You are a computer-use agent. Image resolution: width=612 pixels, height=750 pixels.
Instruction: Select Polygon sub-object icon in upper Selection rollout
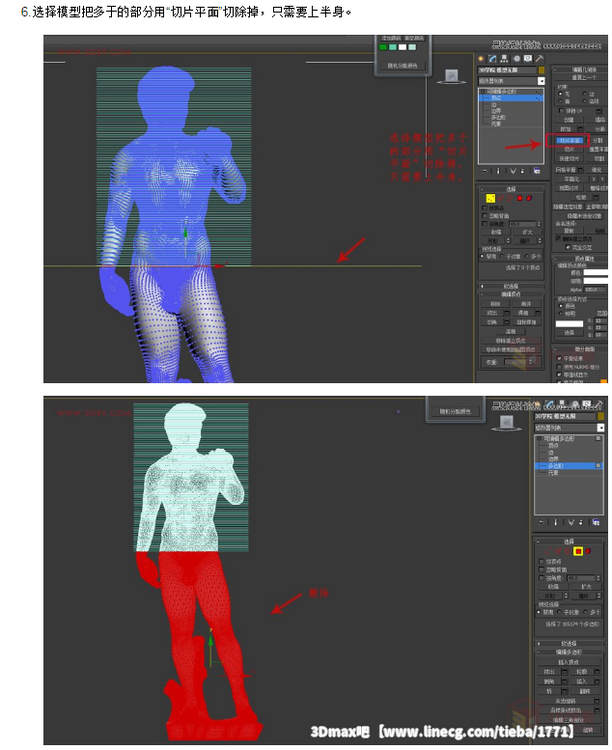click(520, 199)
